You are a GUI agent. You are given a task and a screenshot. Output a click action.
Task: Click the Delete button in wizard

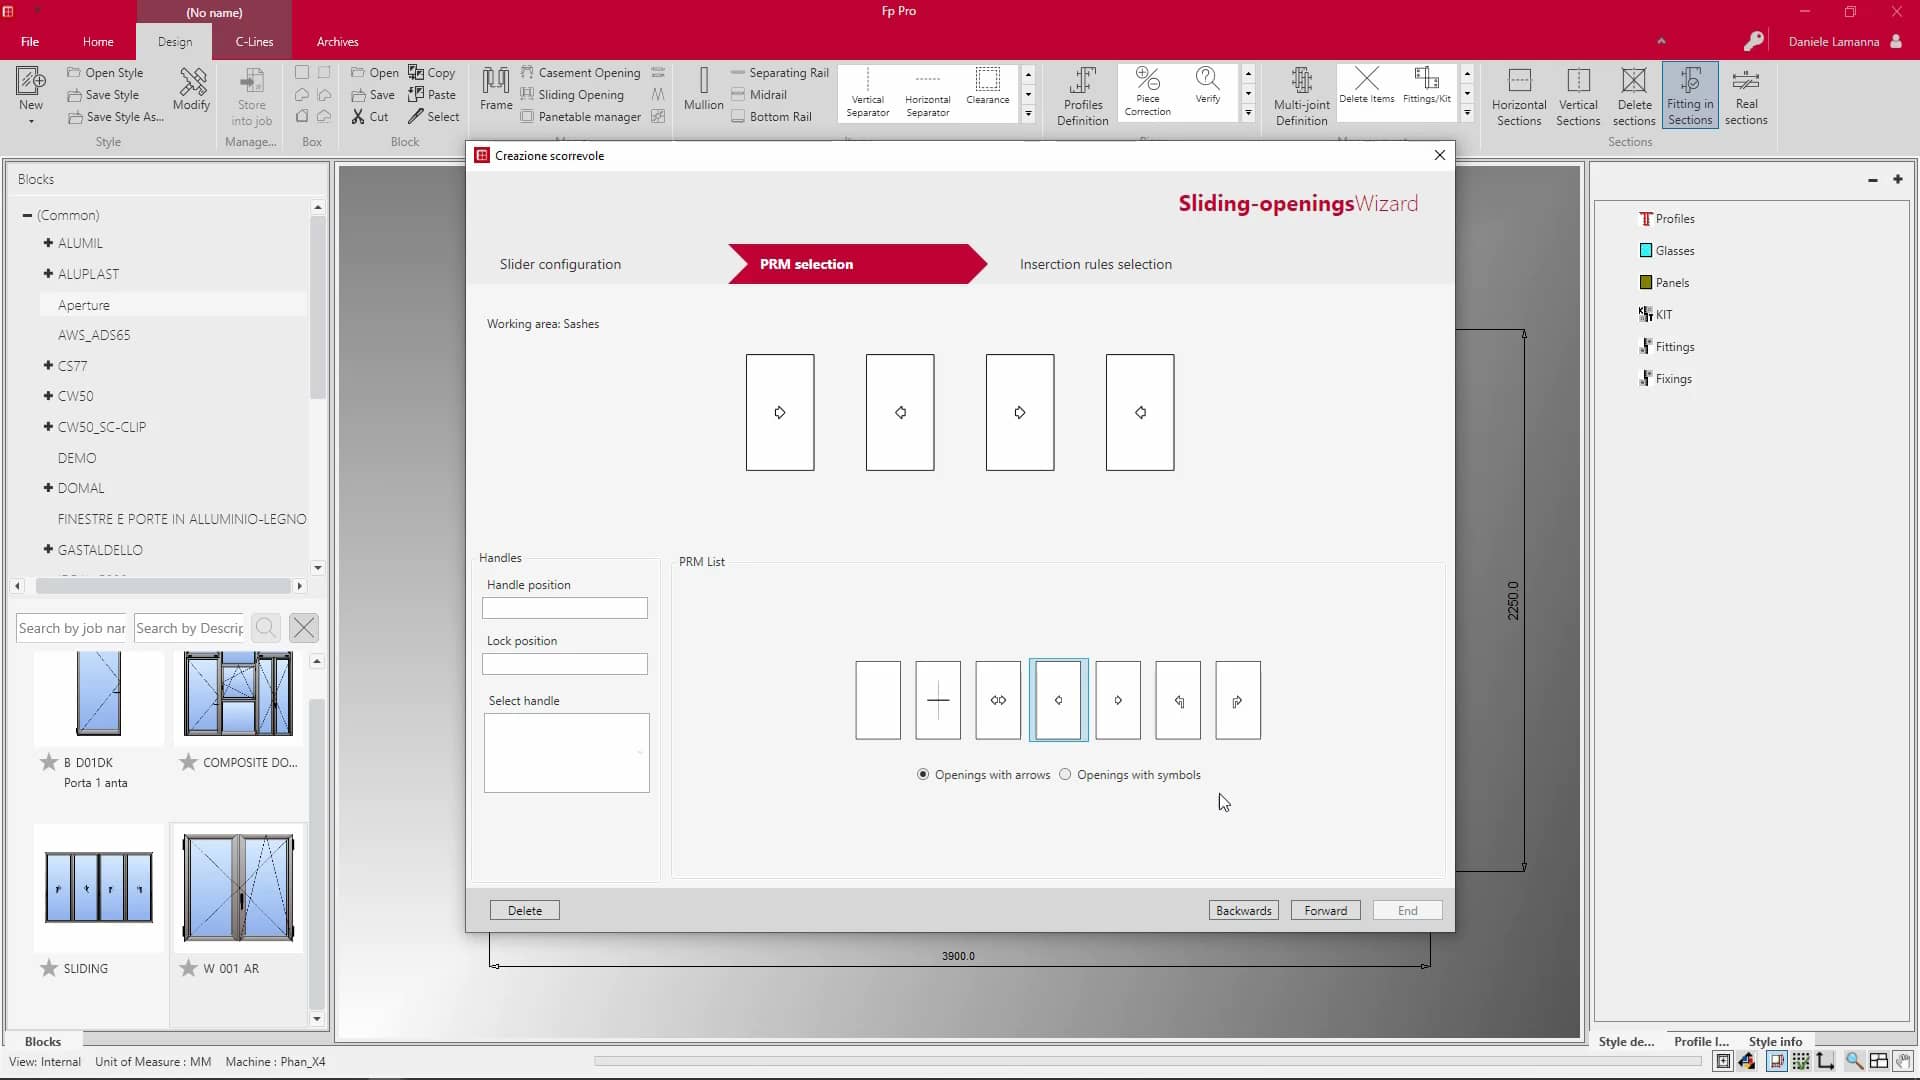coord(524,910)
